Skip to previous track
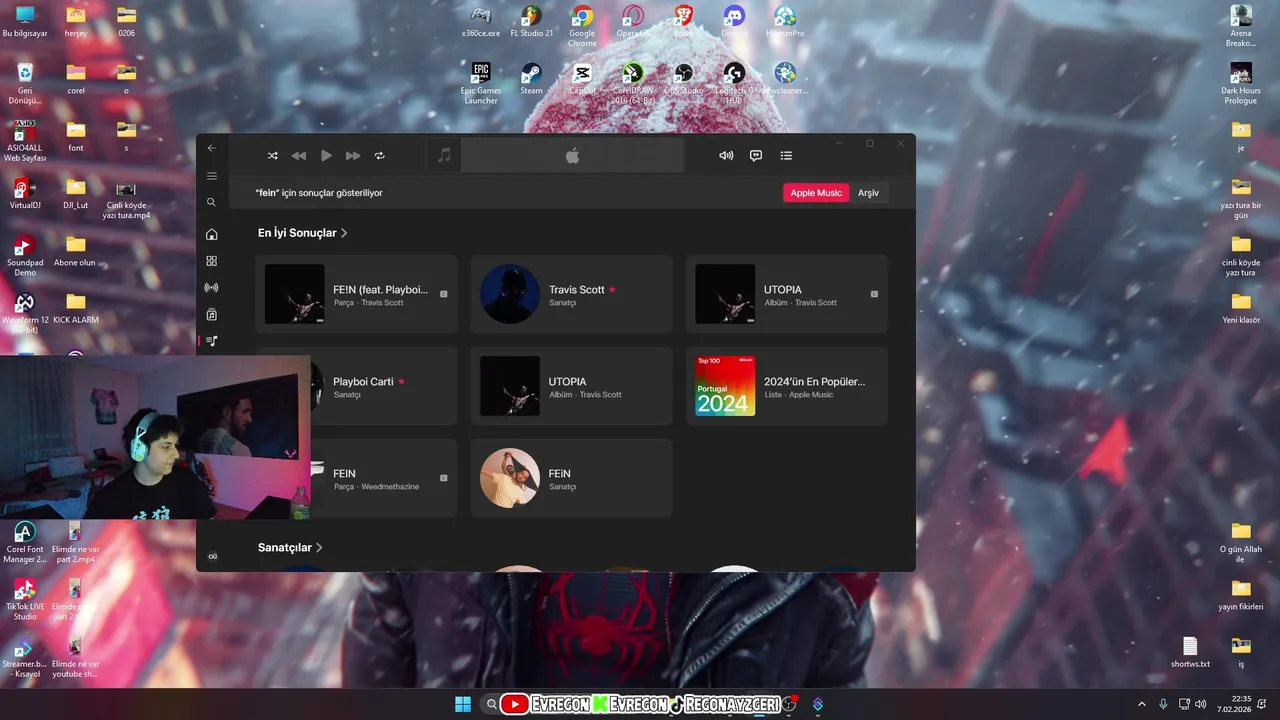1280x720 pixels. pos(298,156)
